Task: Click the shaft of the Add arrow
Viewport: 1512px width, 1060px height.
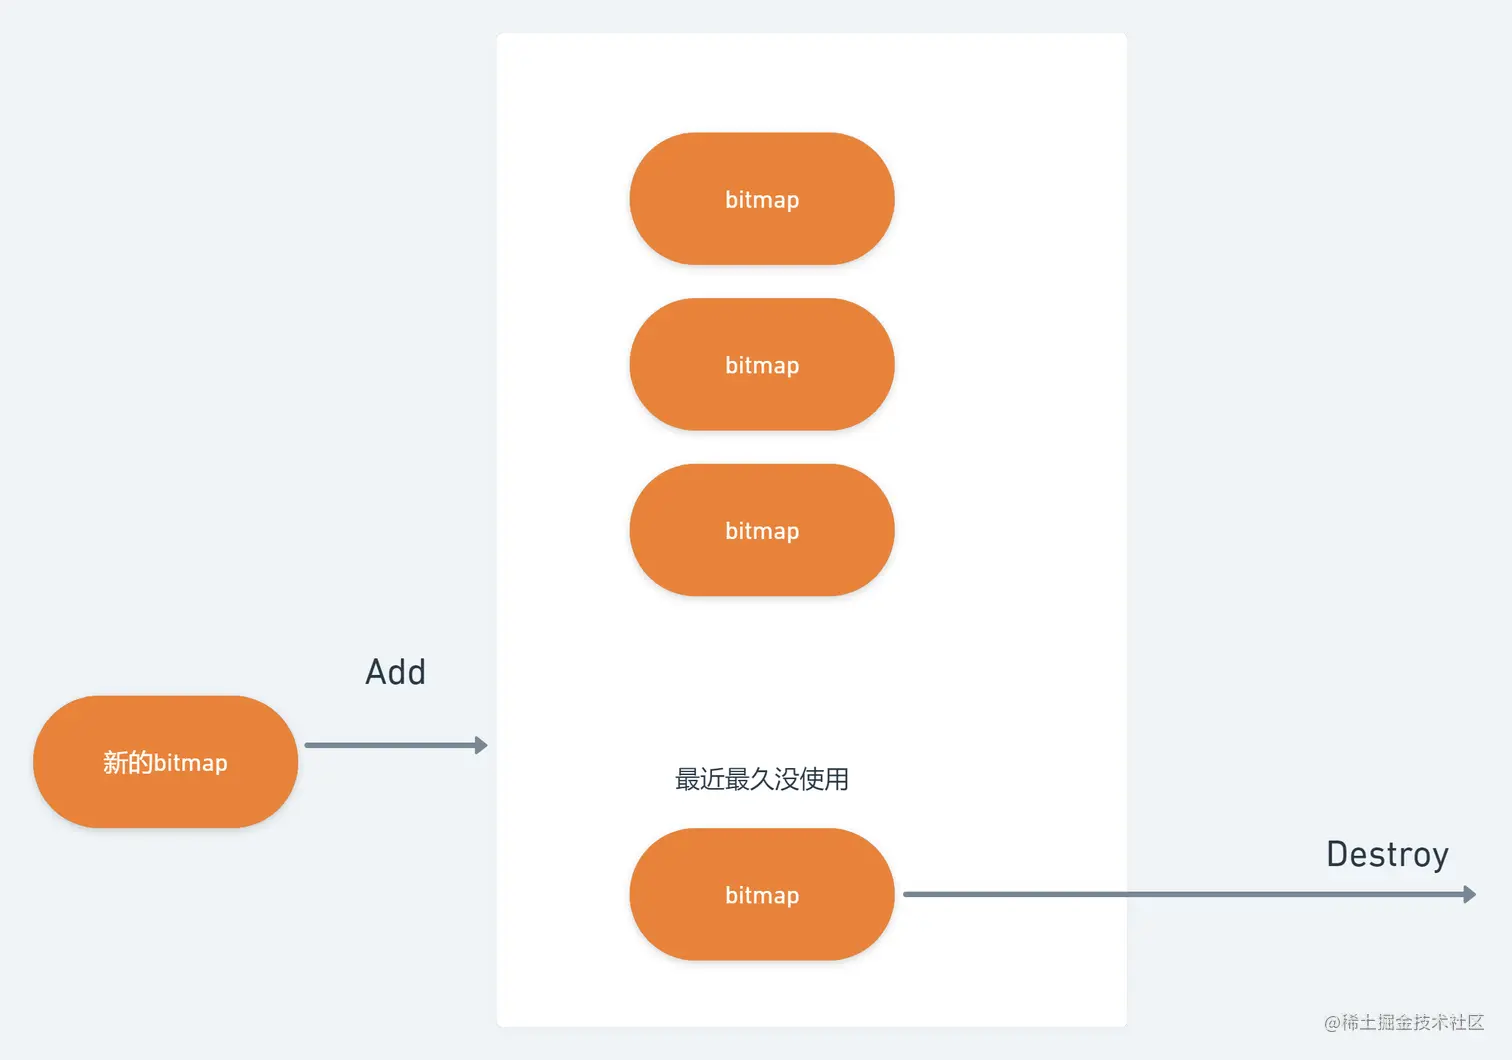Action: coord(390,745)
